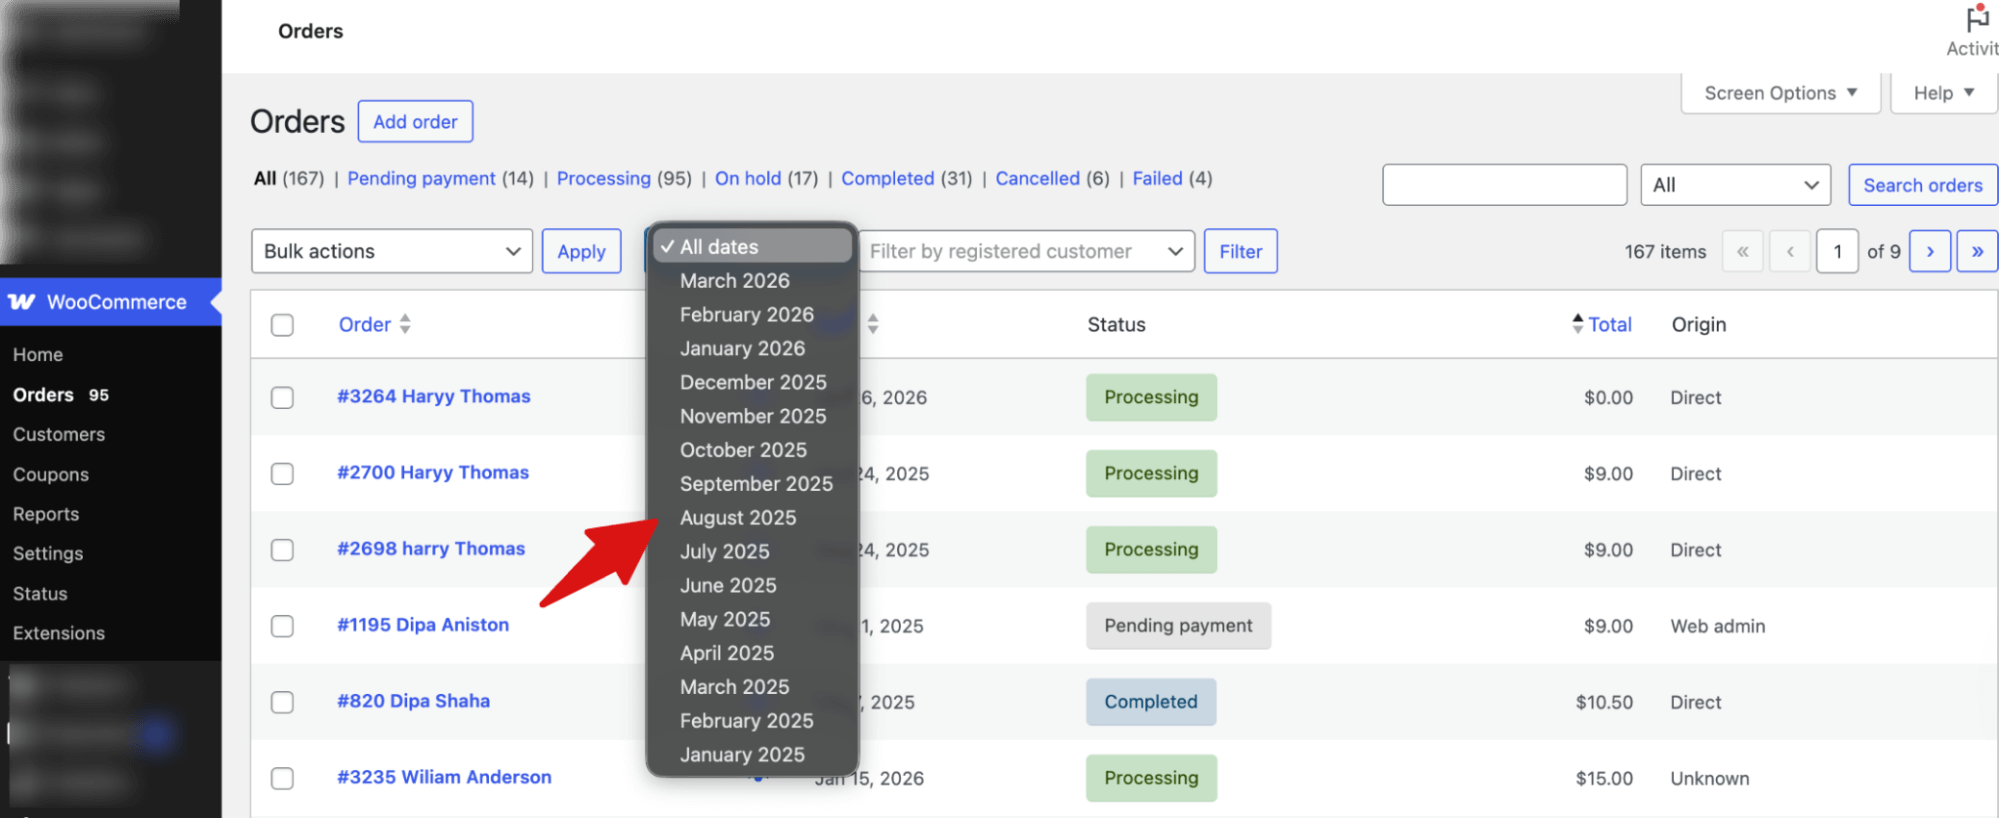Open order #820 Dipa Shaha
Image resolution: width=1999 pixels, height=818 pixels.
tap(413, 700)
